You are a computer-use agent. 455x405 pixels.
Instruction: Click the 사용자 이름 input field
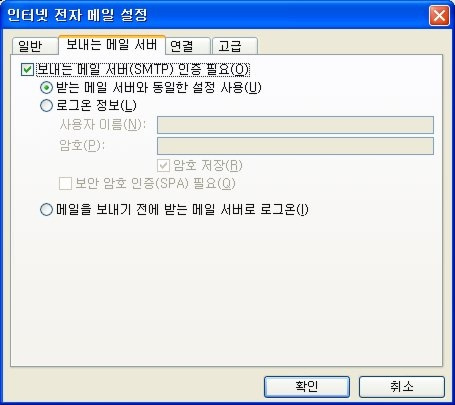coord(295,125)
